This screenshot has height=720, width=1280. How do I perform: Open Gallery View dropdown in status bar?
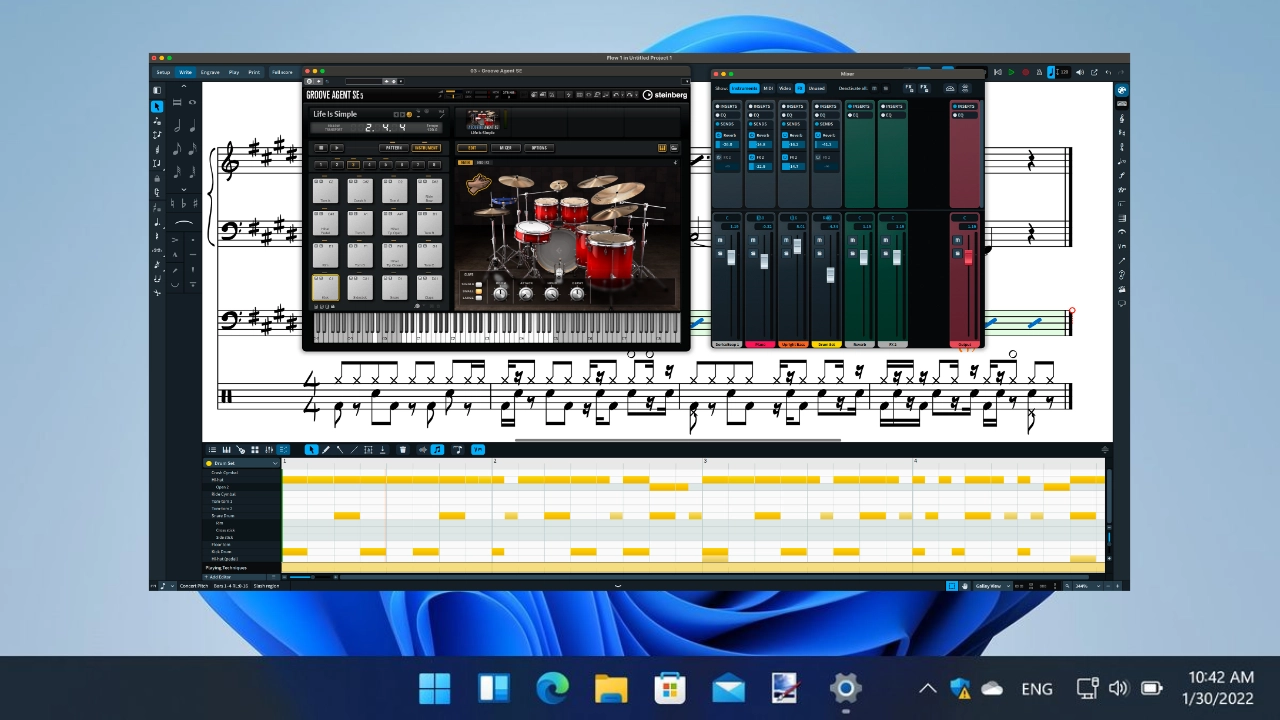[991, 586]
